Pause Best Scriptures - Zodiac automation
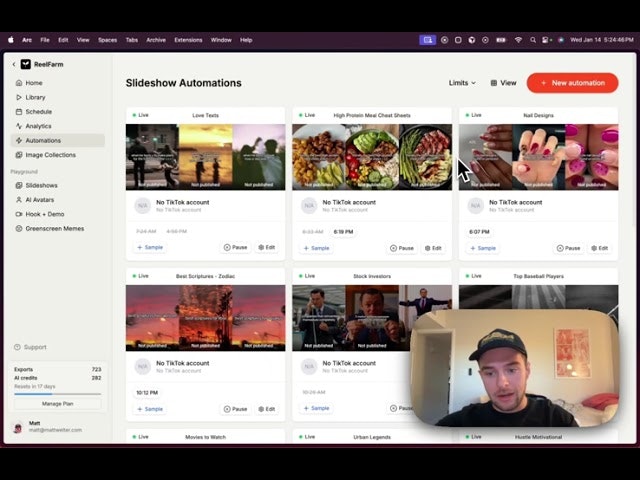This screenshot has height=480, width=640. [x=236, y=409]
